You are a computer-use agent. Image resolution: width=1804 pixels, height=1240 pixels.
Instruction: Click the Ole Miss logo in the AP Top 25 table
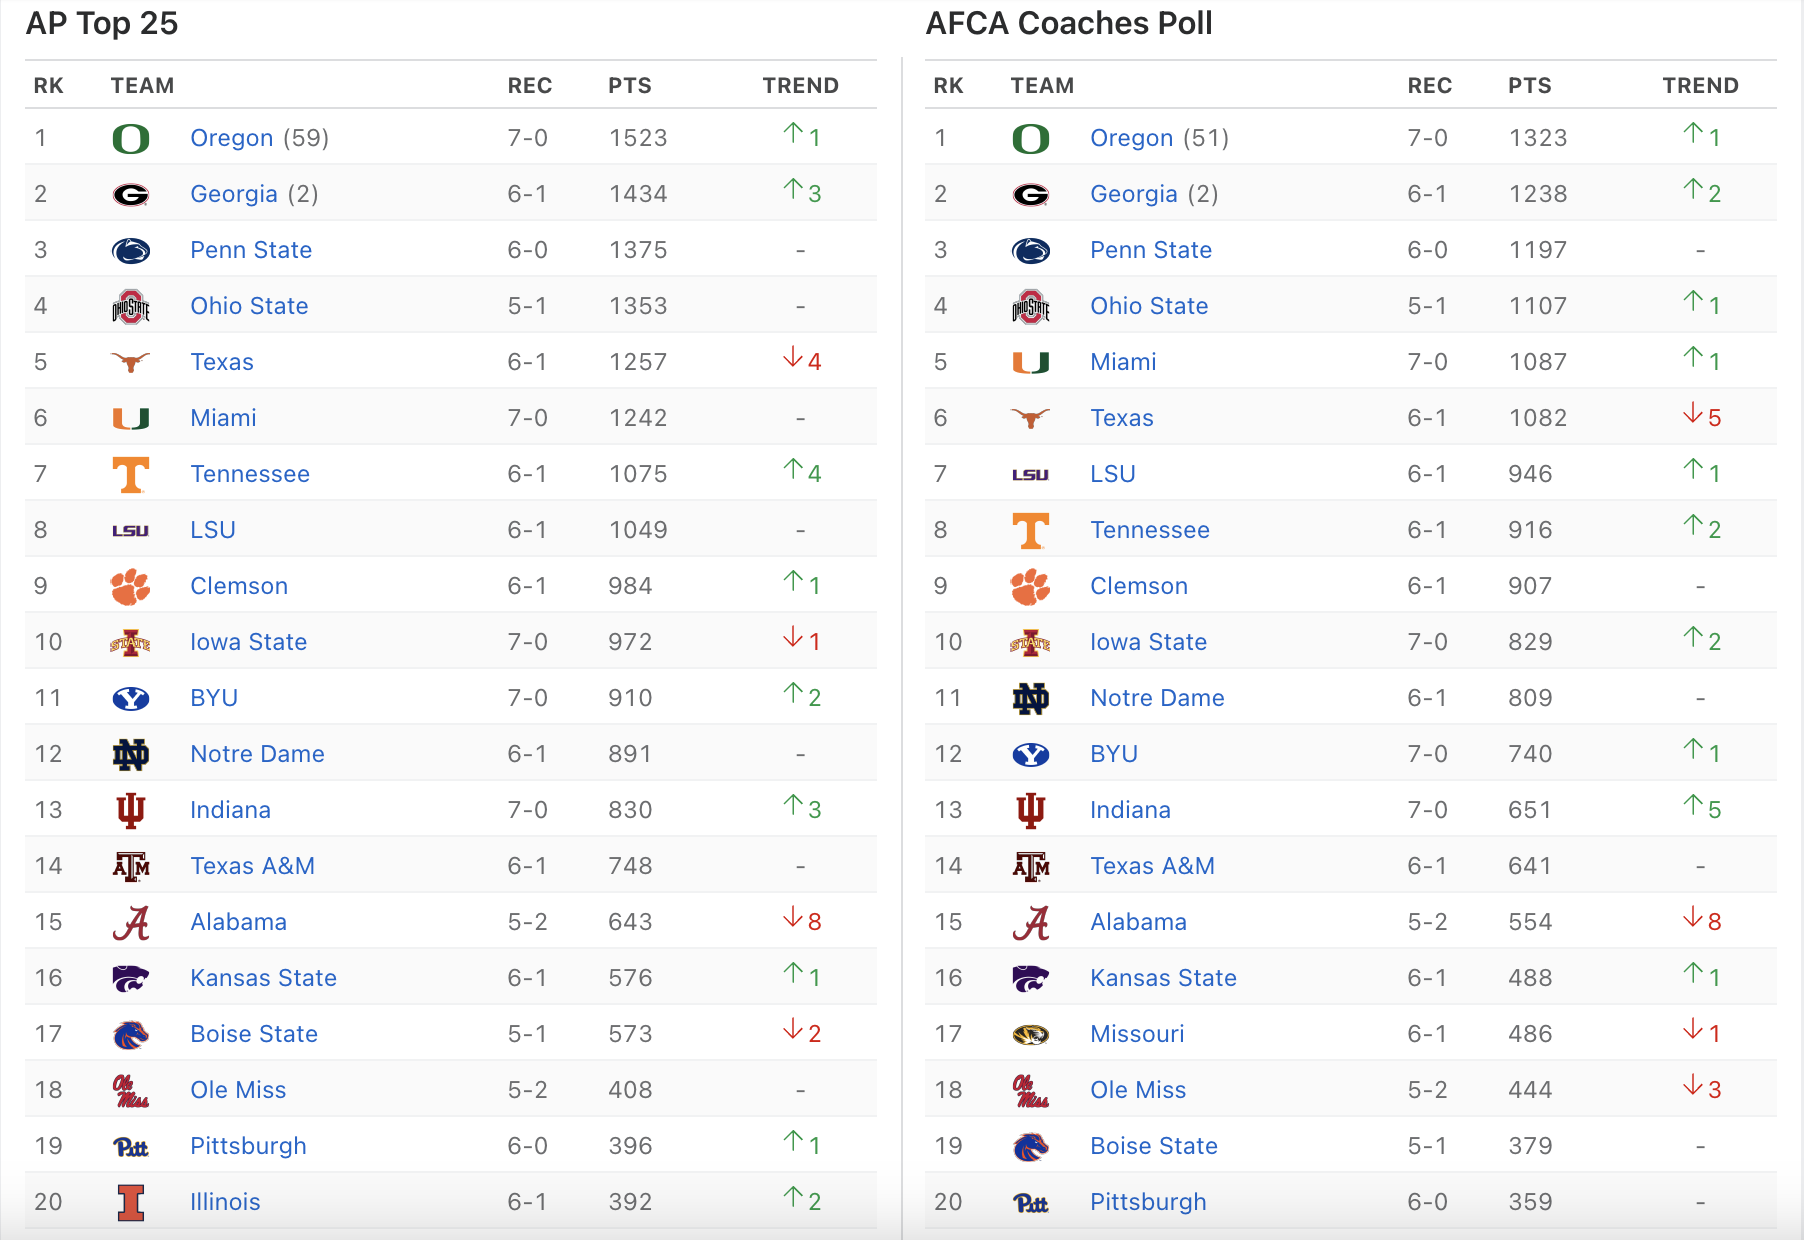click(x=131, y=1090)
